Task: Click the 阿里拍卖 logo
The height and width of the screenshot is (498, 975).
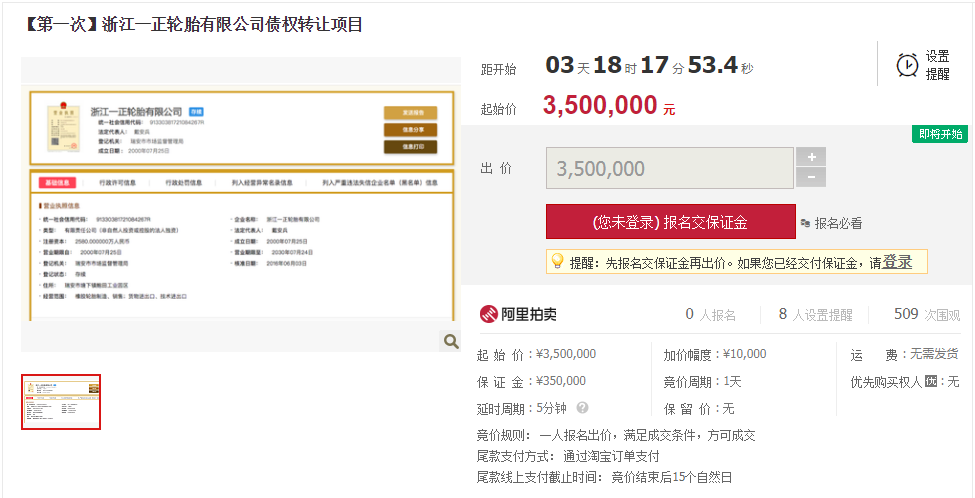Action: pyautogui.click(x=518, y=314)
